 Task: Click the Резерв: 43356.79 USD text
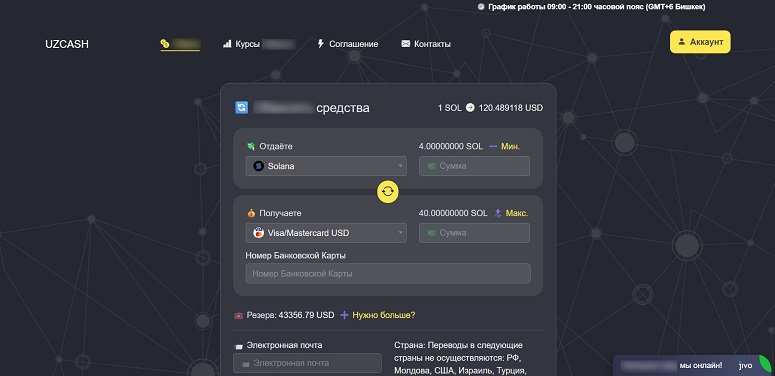(290, 315)
